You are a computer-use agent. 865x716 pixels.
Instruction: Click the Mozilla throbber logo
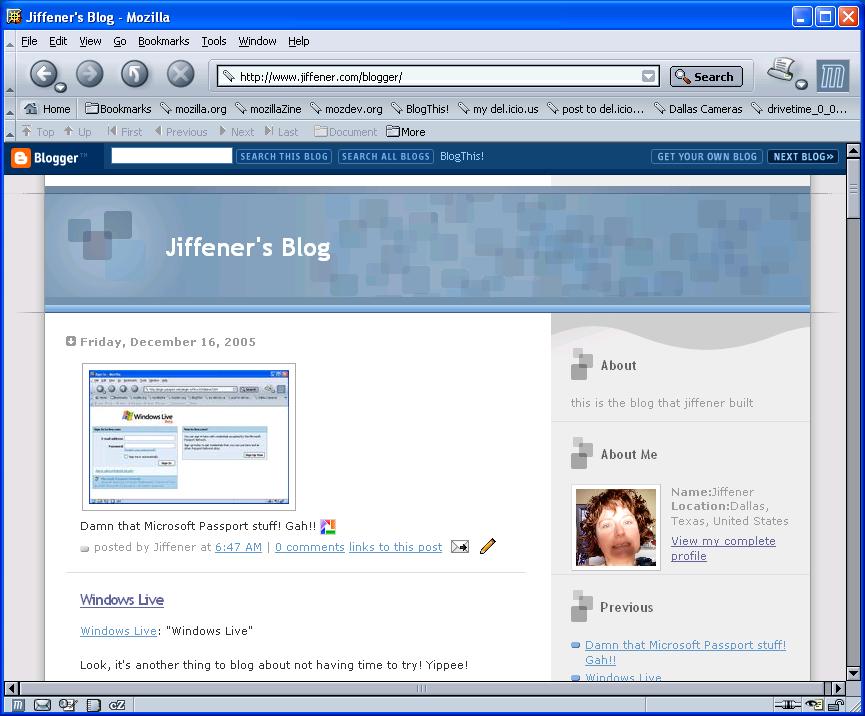pyautogui.click(x=832, y=76)
